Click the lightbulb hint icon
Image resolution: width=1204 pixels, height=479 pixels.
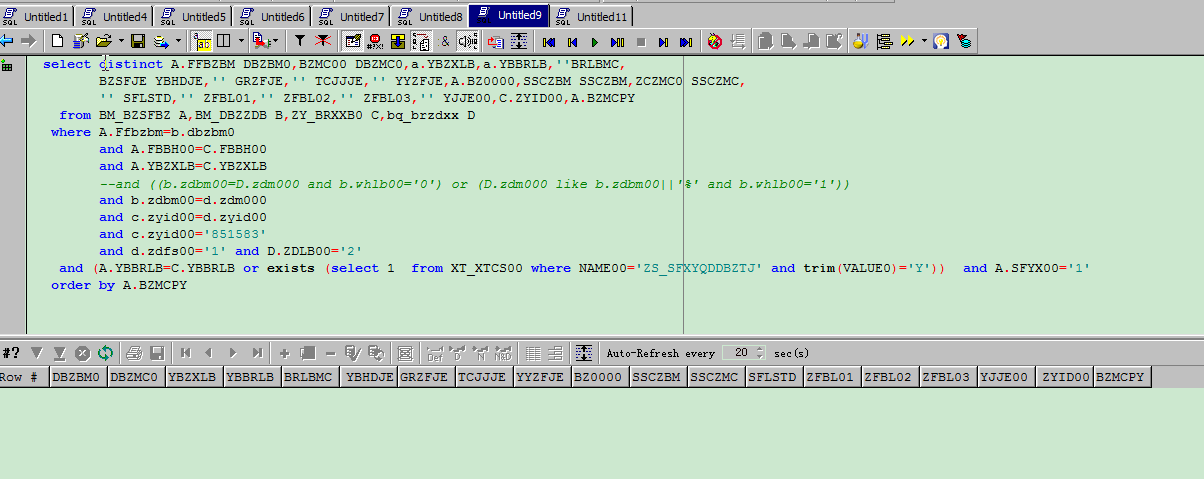[x=941, y=41]
